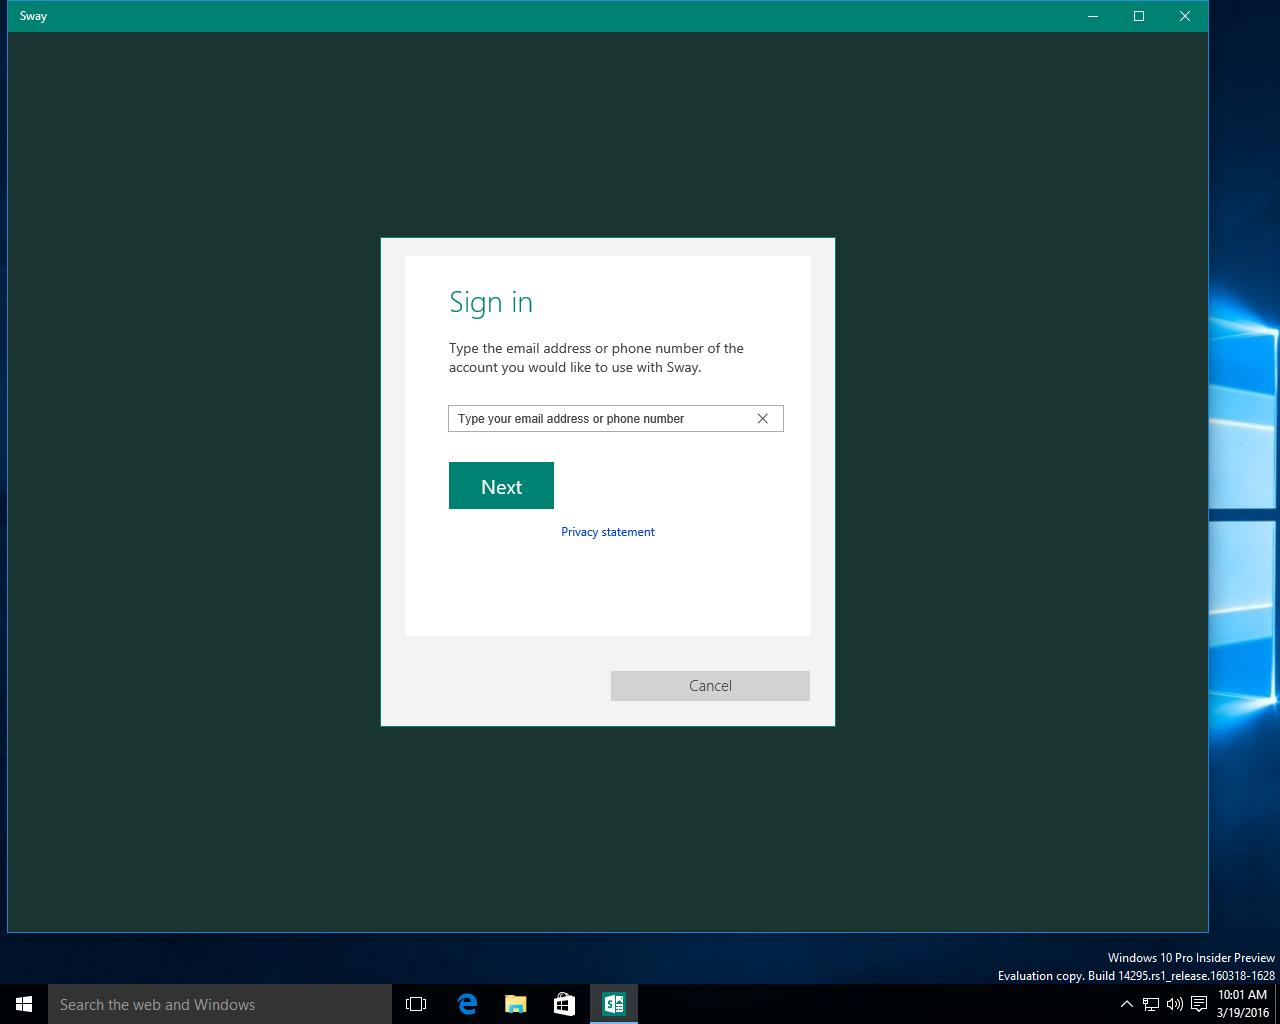Minimize the Sway window
Viewport: 1280px width, 1024px height.
1093,16
